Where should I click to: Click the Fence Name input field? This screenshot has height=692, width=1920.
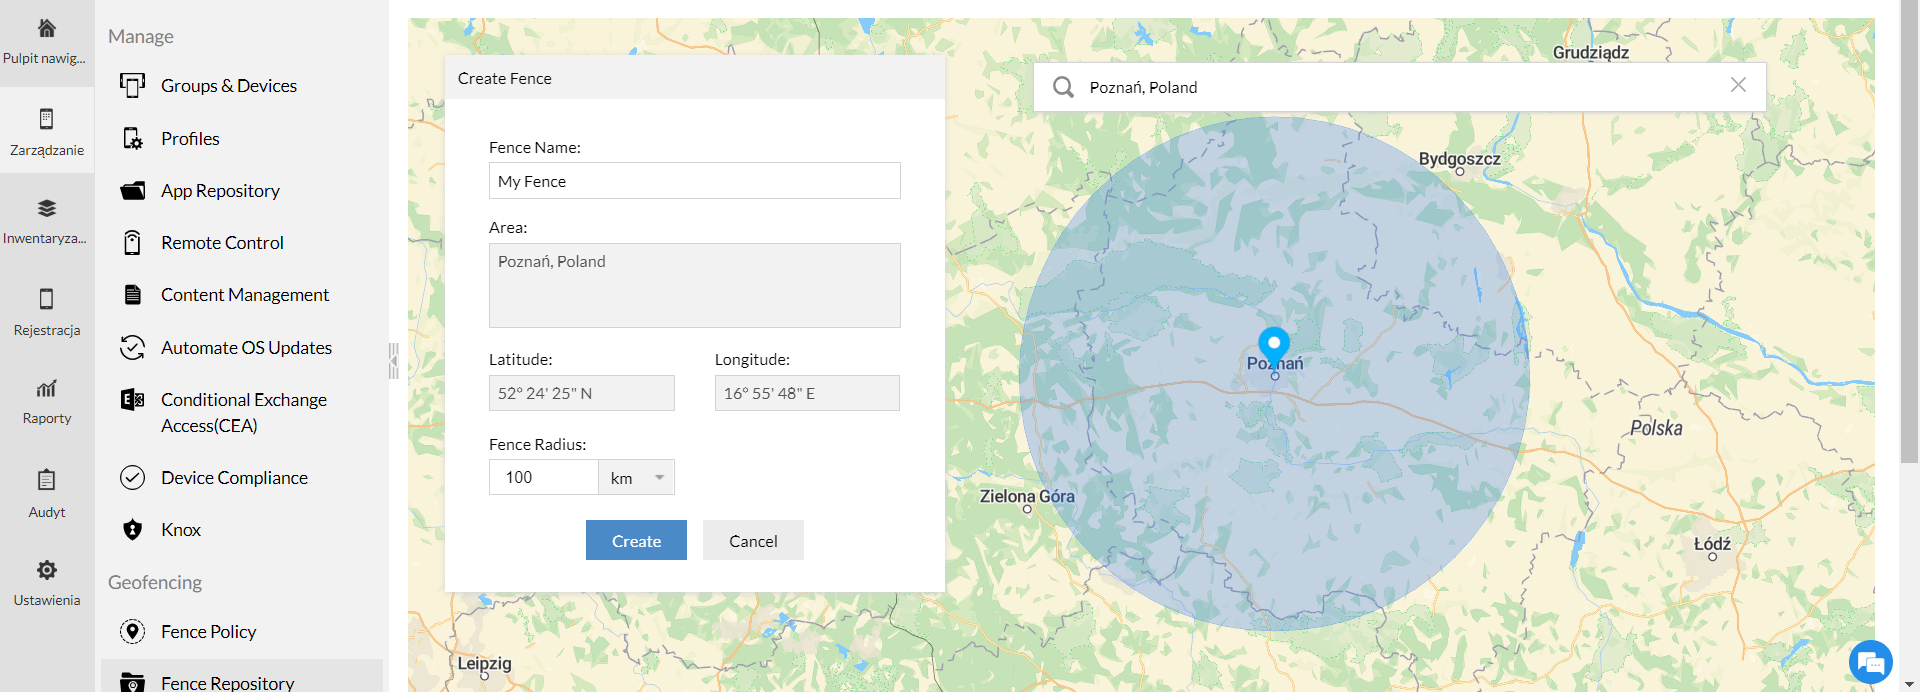(x=694, y=181)
